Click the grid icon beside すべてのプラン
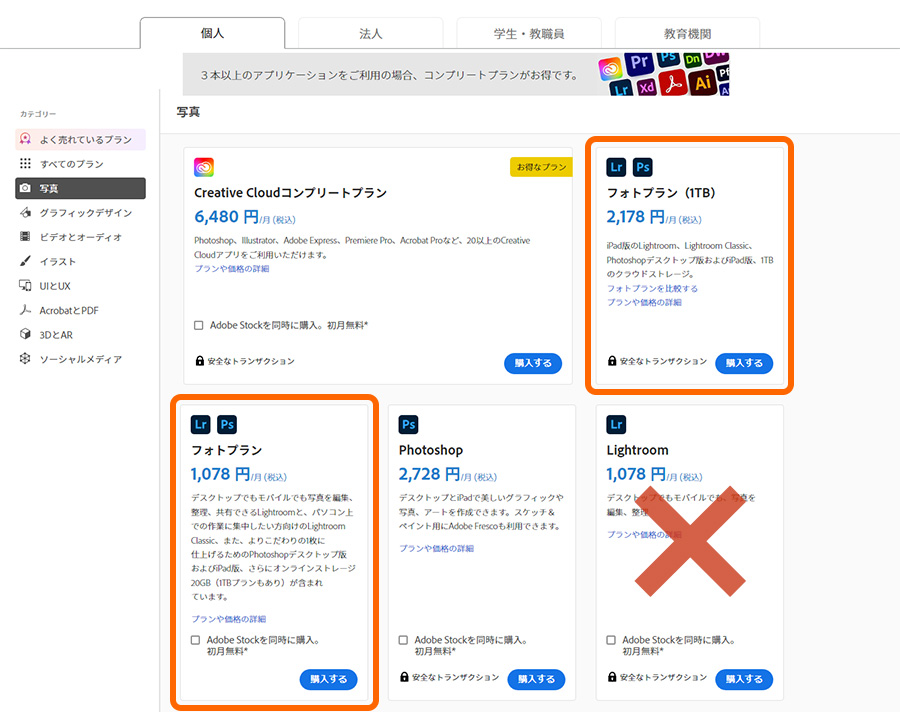Screen dimensions: 900x712 click(25, 164)
